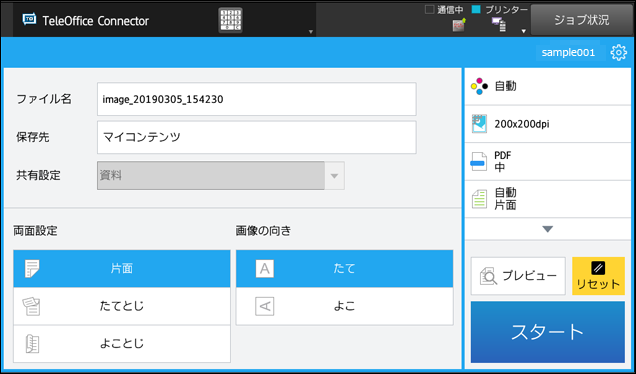Viewport: 636px width, 374px height.
Task: Click the よことじ booklet icon
Action: 32,344
